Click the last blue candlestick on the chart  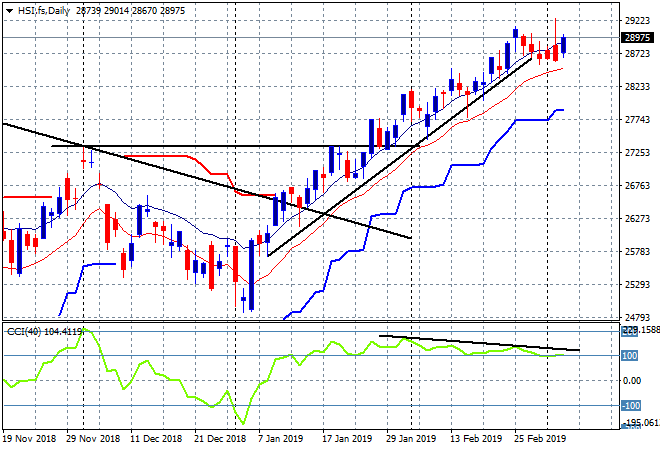click(564, 45)
